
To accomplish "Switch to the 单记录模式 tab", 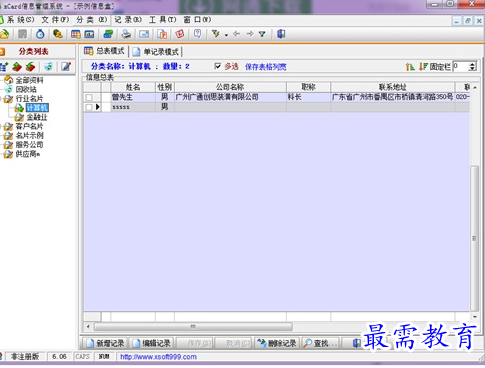I will (x=156, y=52).
